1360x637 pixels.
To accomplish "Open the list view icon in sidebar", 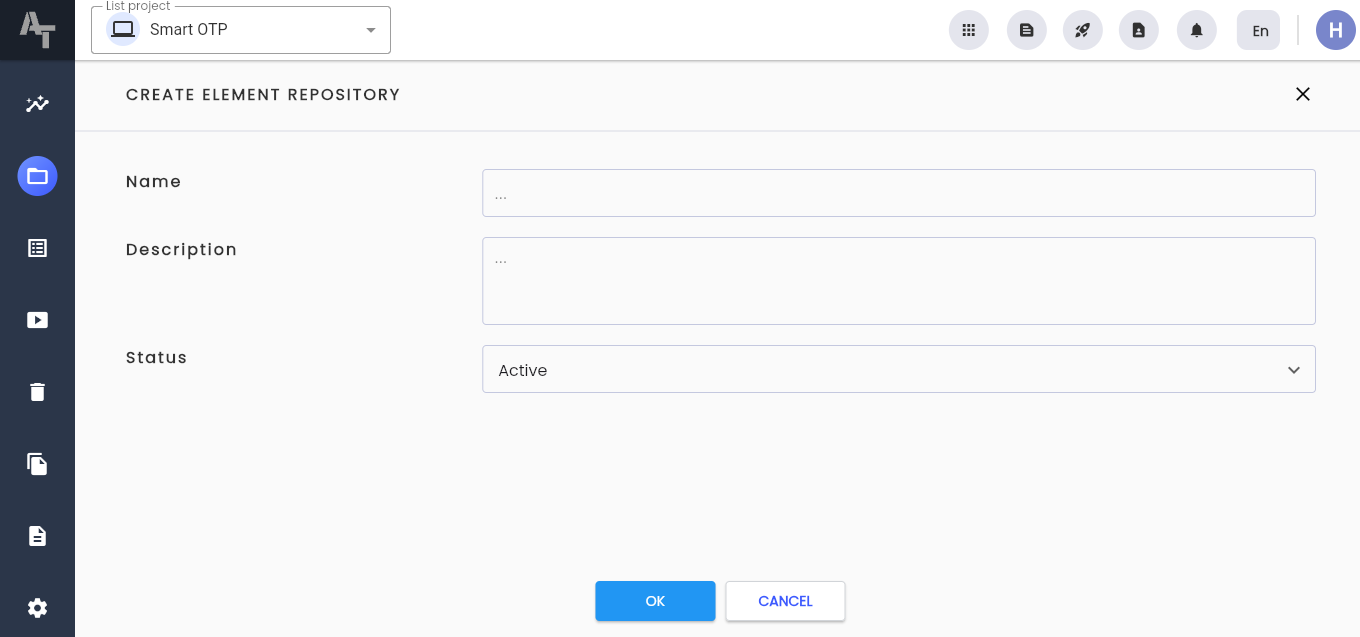I will point(37,248).
